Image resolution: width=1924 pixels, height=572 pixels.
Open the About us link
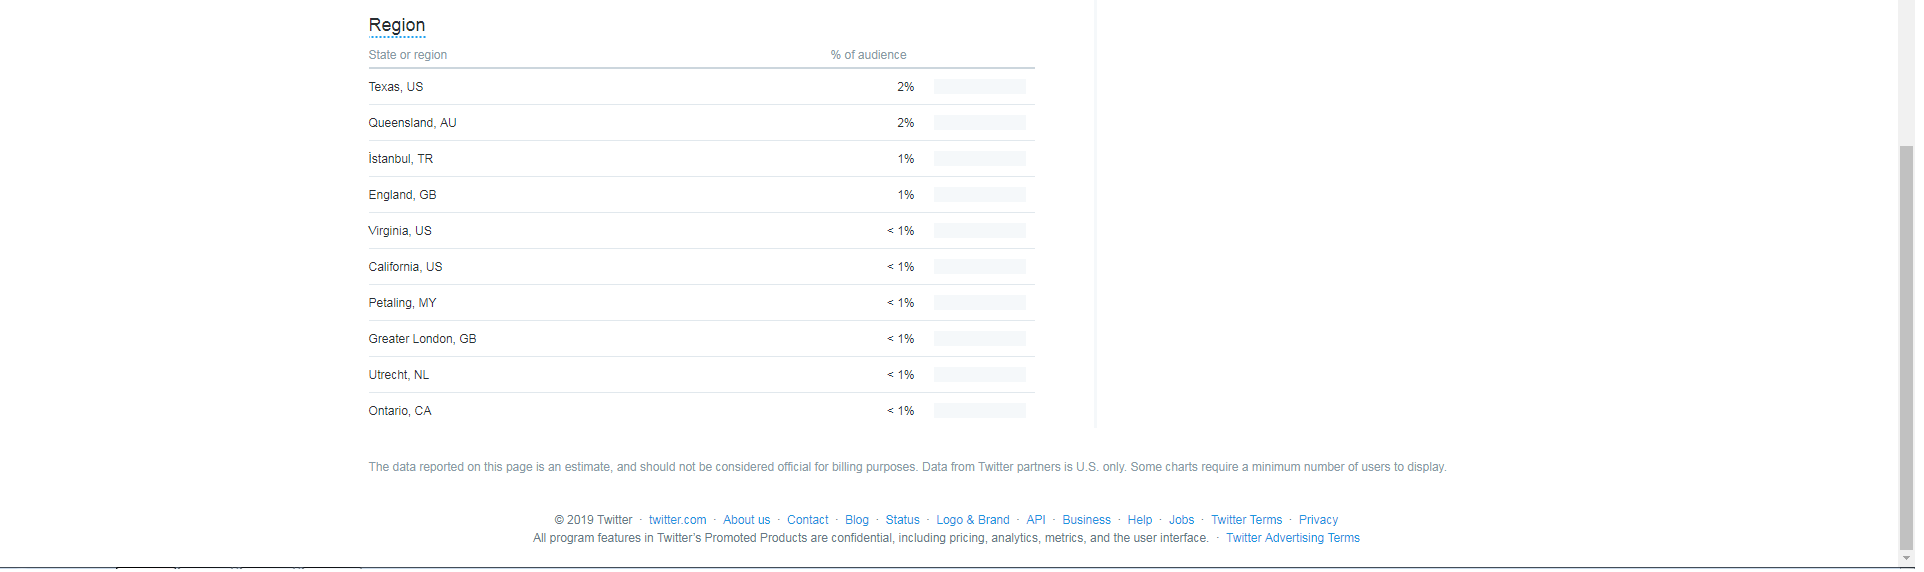(746, 520)
